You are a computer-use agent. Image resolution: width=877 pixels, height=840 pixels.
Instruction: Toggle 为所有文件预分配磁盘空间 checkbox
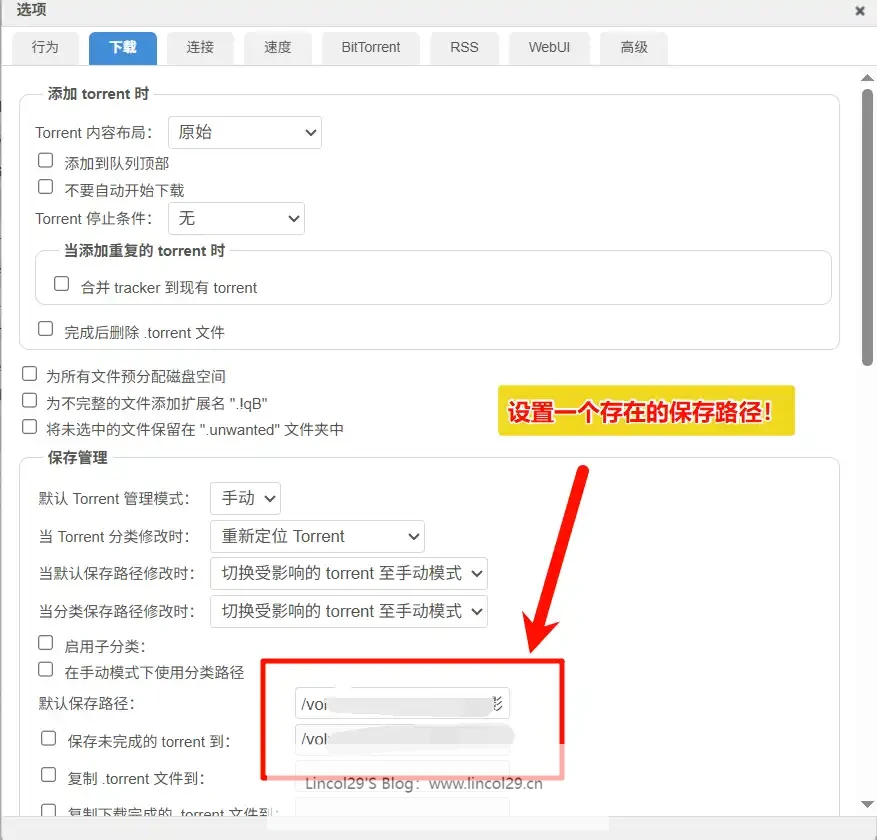click(30, 374)
